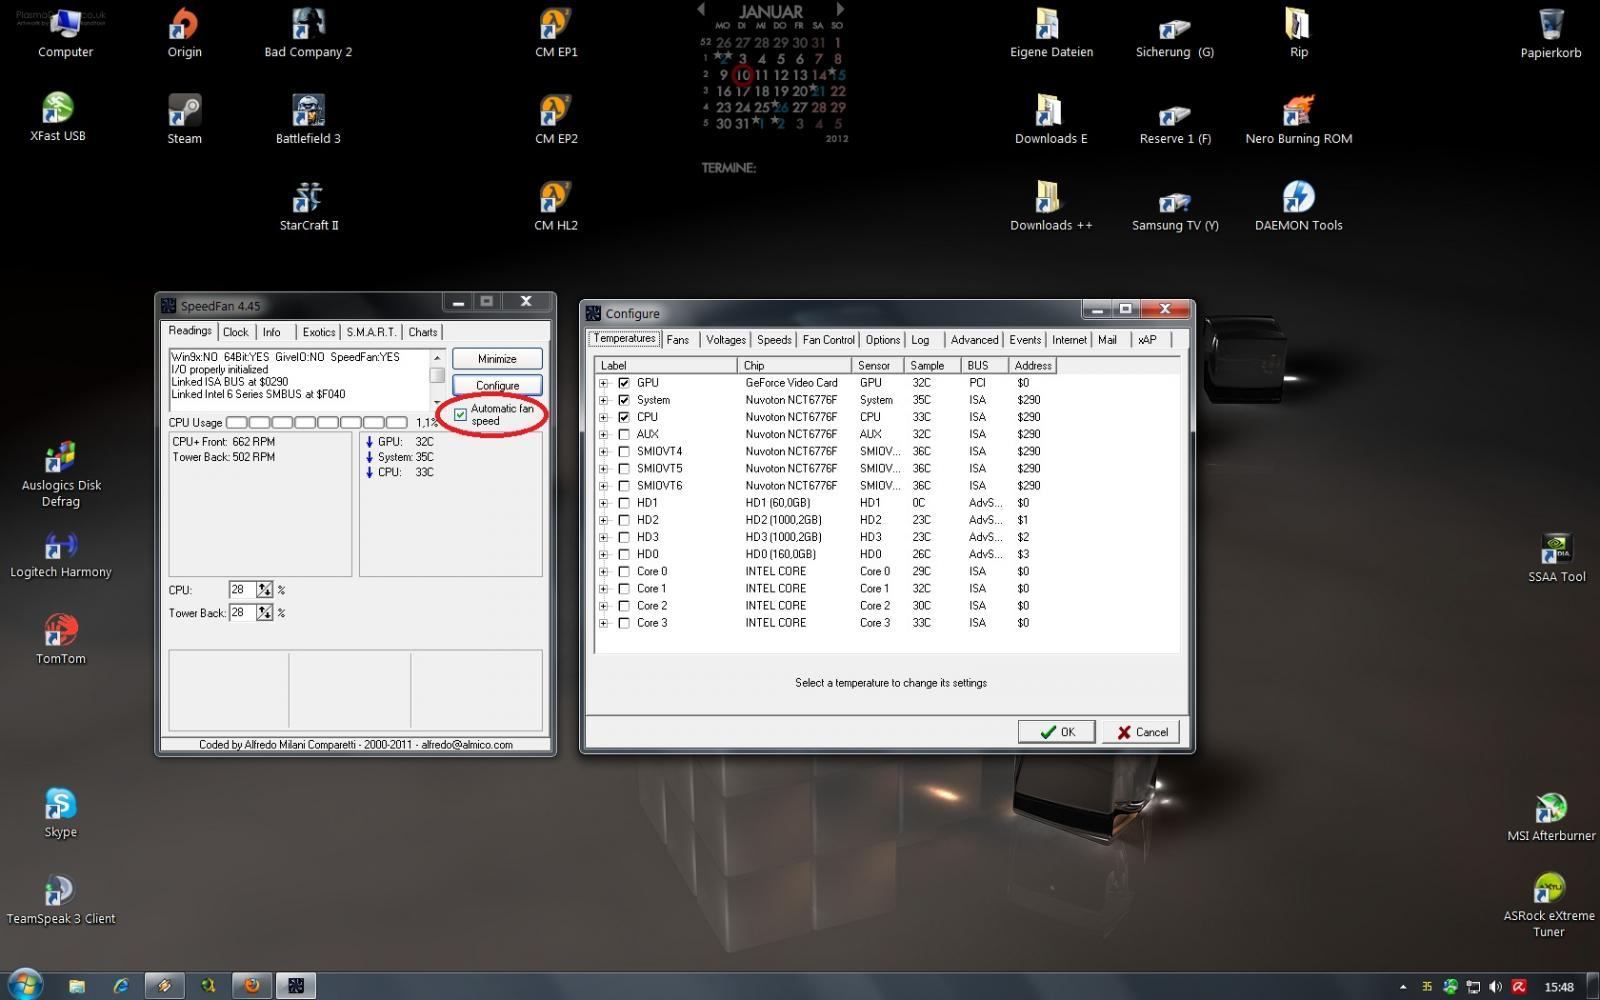Check the Core 0 checkbox
This screenshot has width=1600, height=1000.
pyautogui.click(x=624, y=571)
